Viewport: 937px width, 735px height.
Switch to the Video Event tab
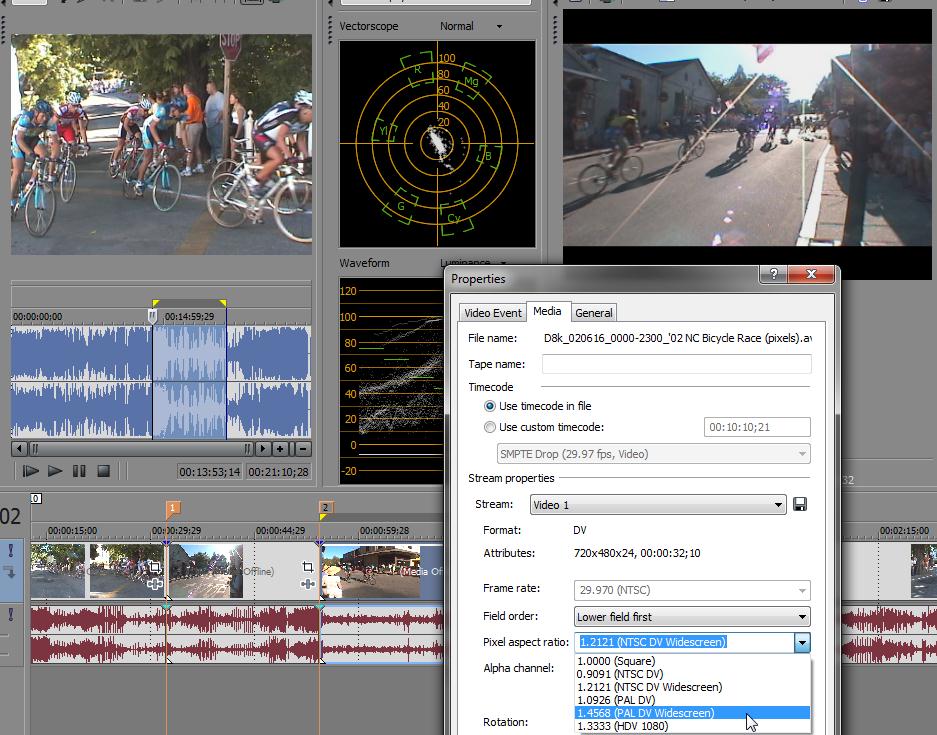[x=492, y=313]
